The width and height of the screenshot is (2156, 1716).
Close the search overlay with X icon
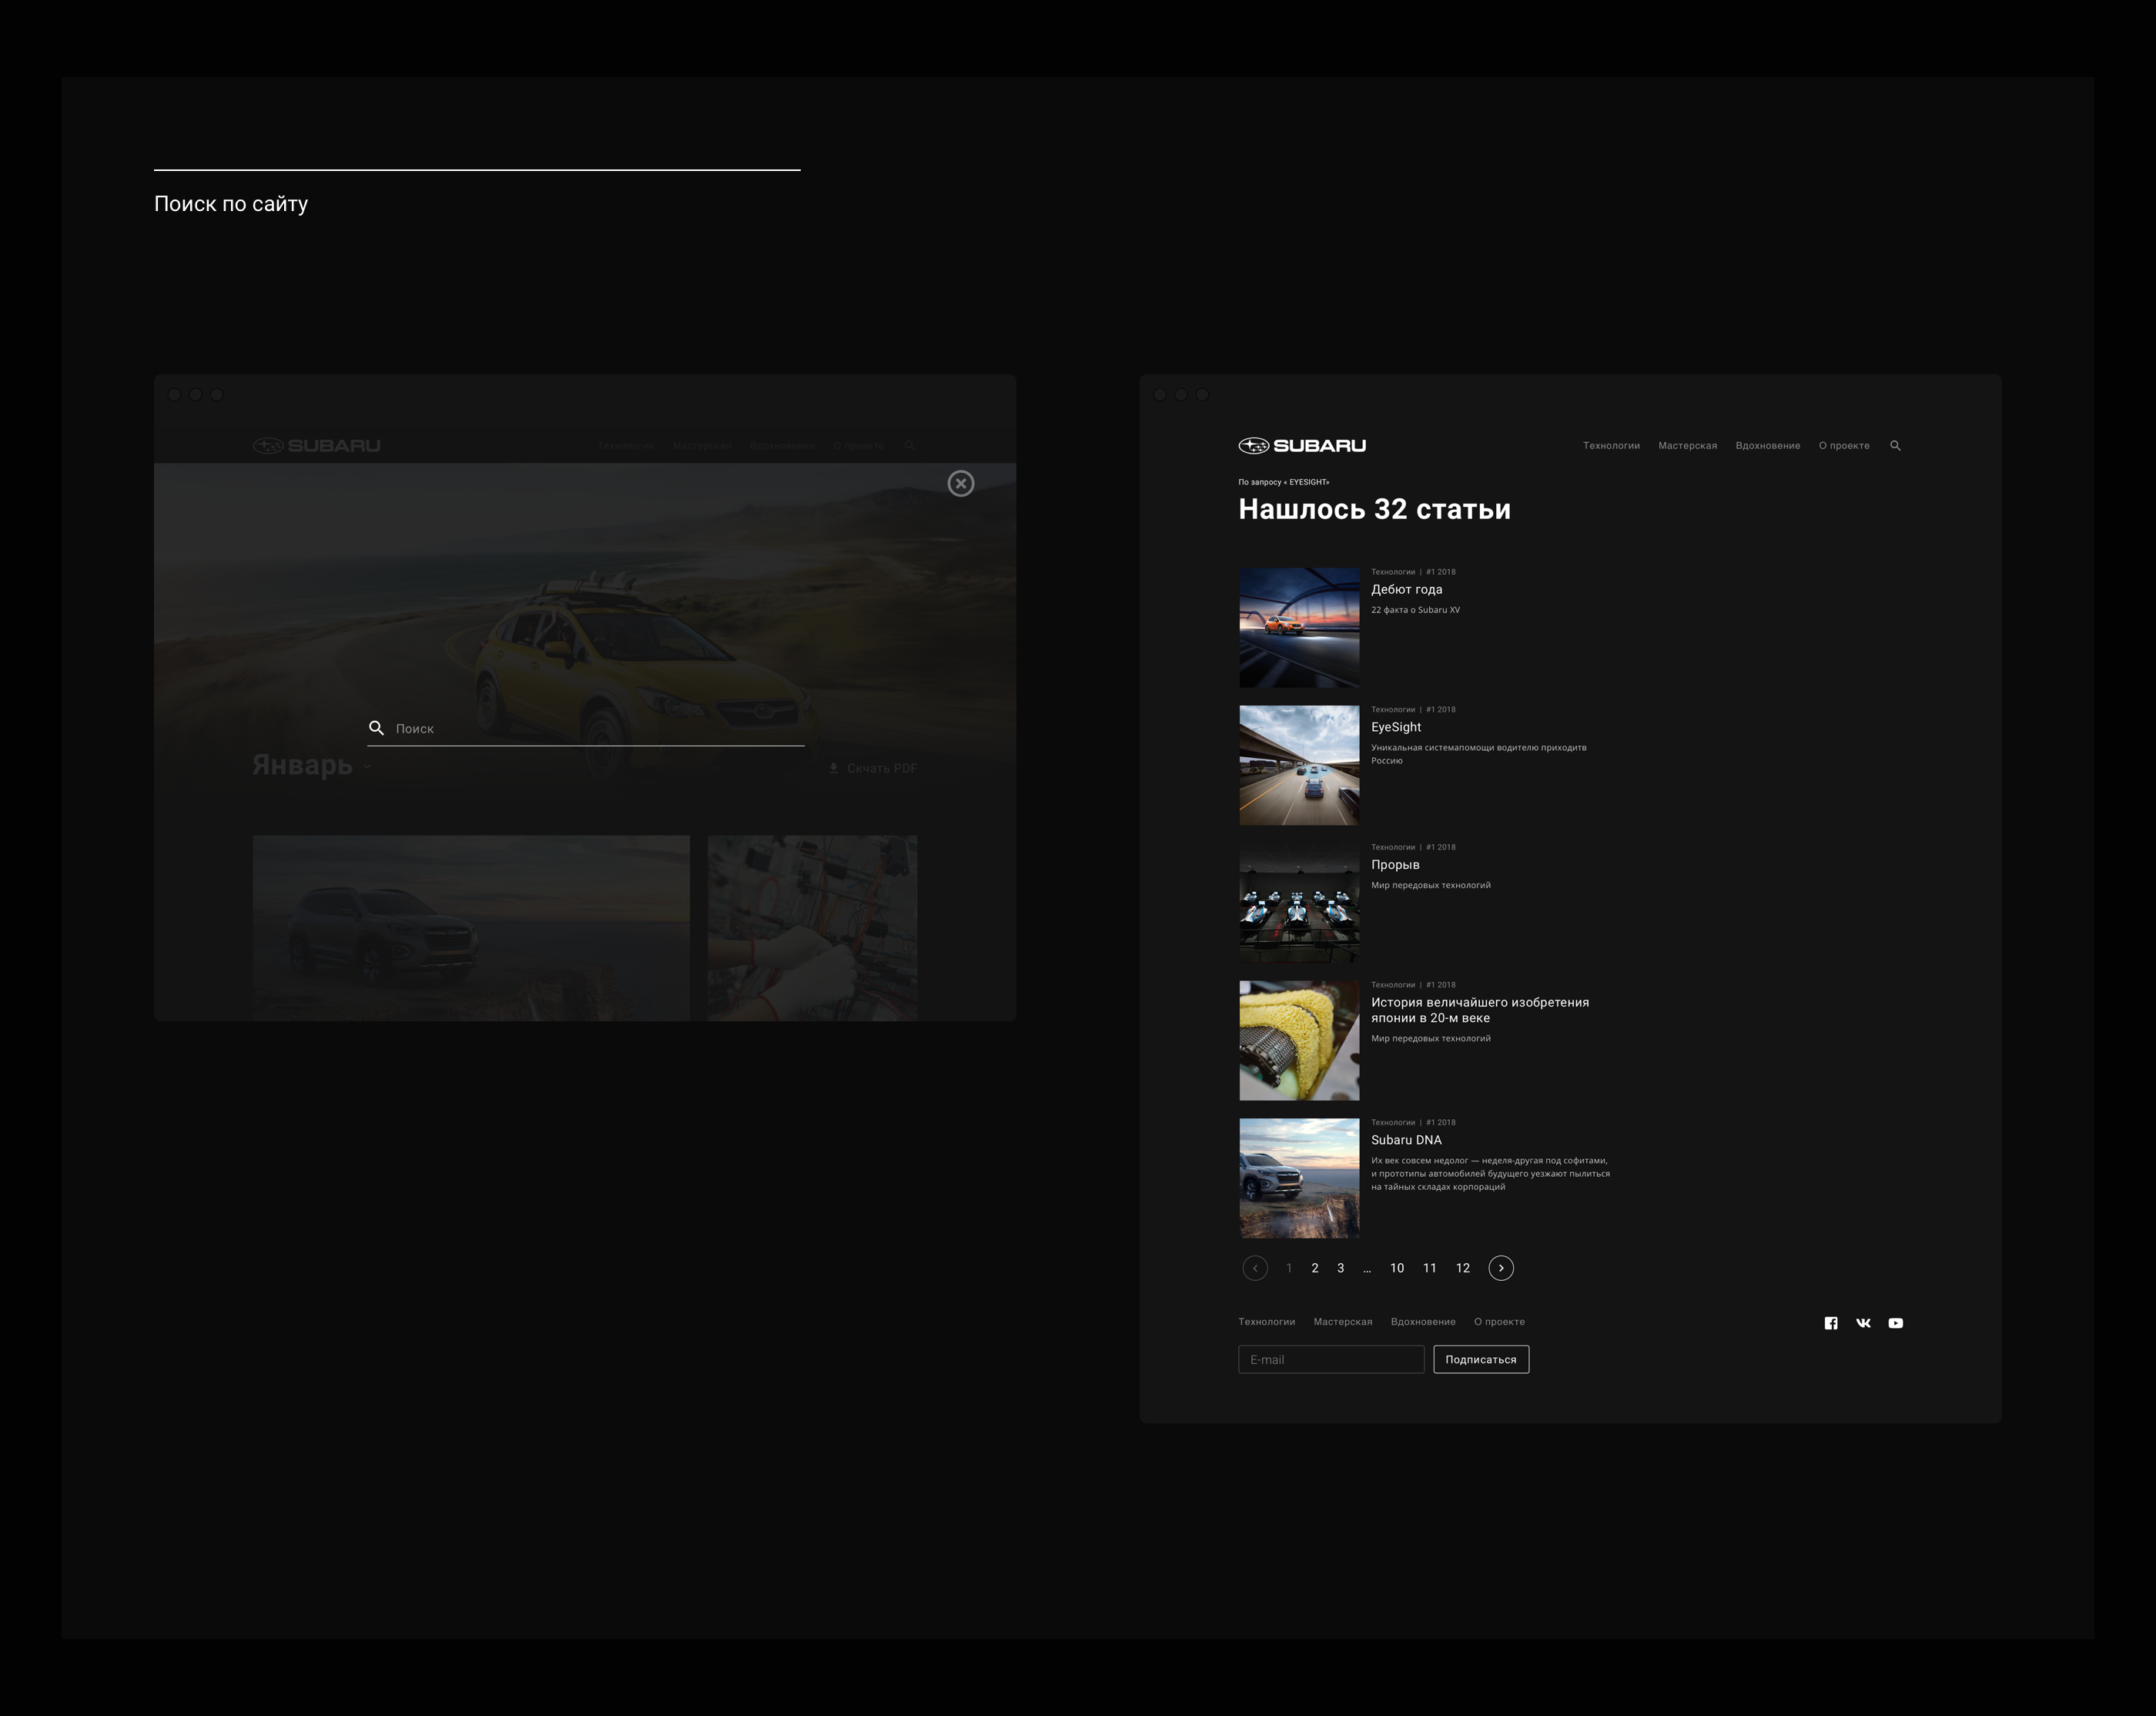pos(961,484)
